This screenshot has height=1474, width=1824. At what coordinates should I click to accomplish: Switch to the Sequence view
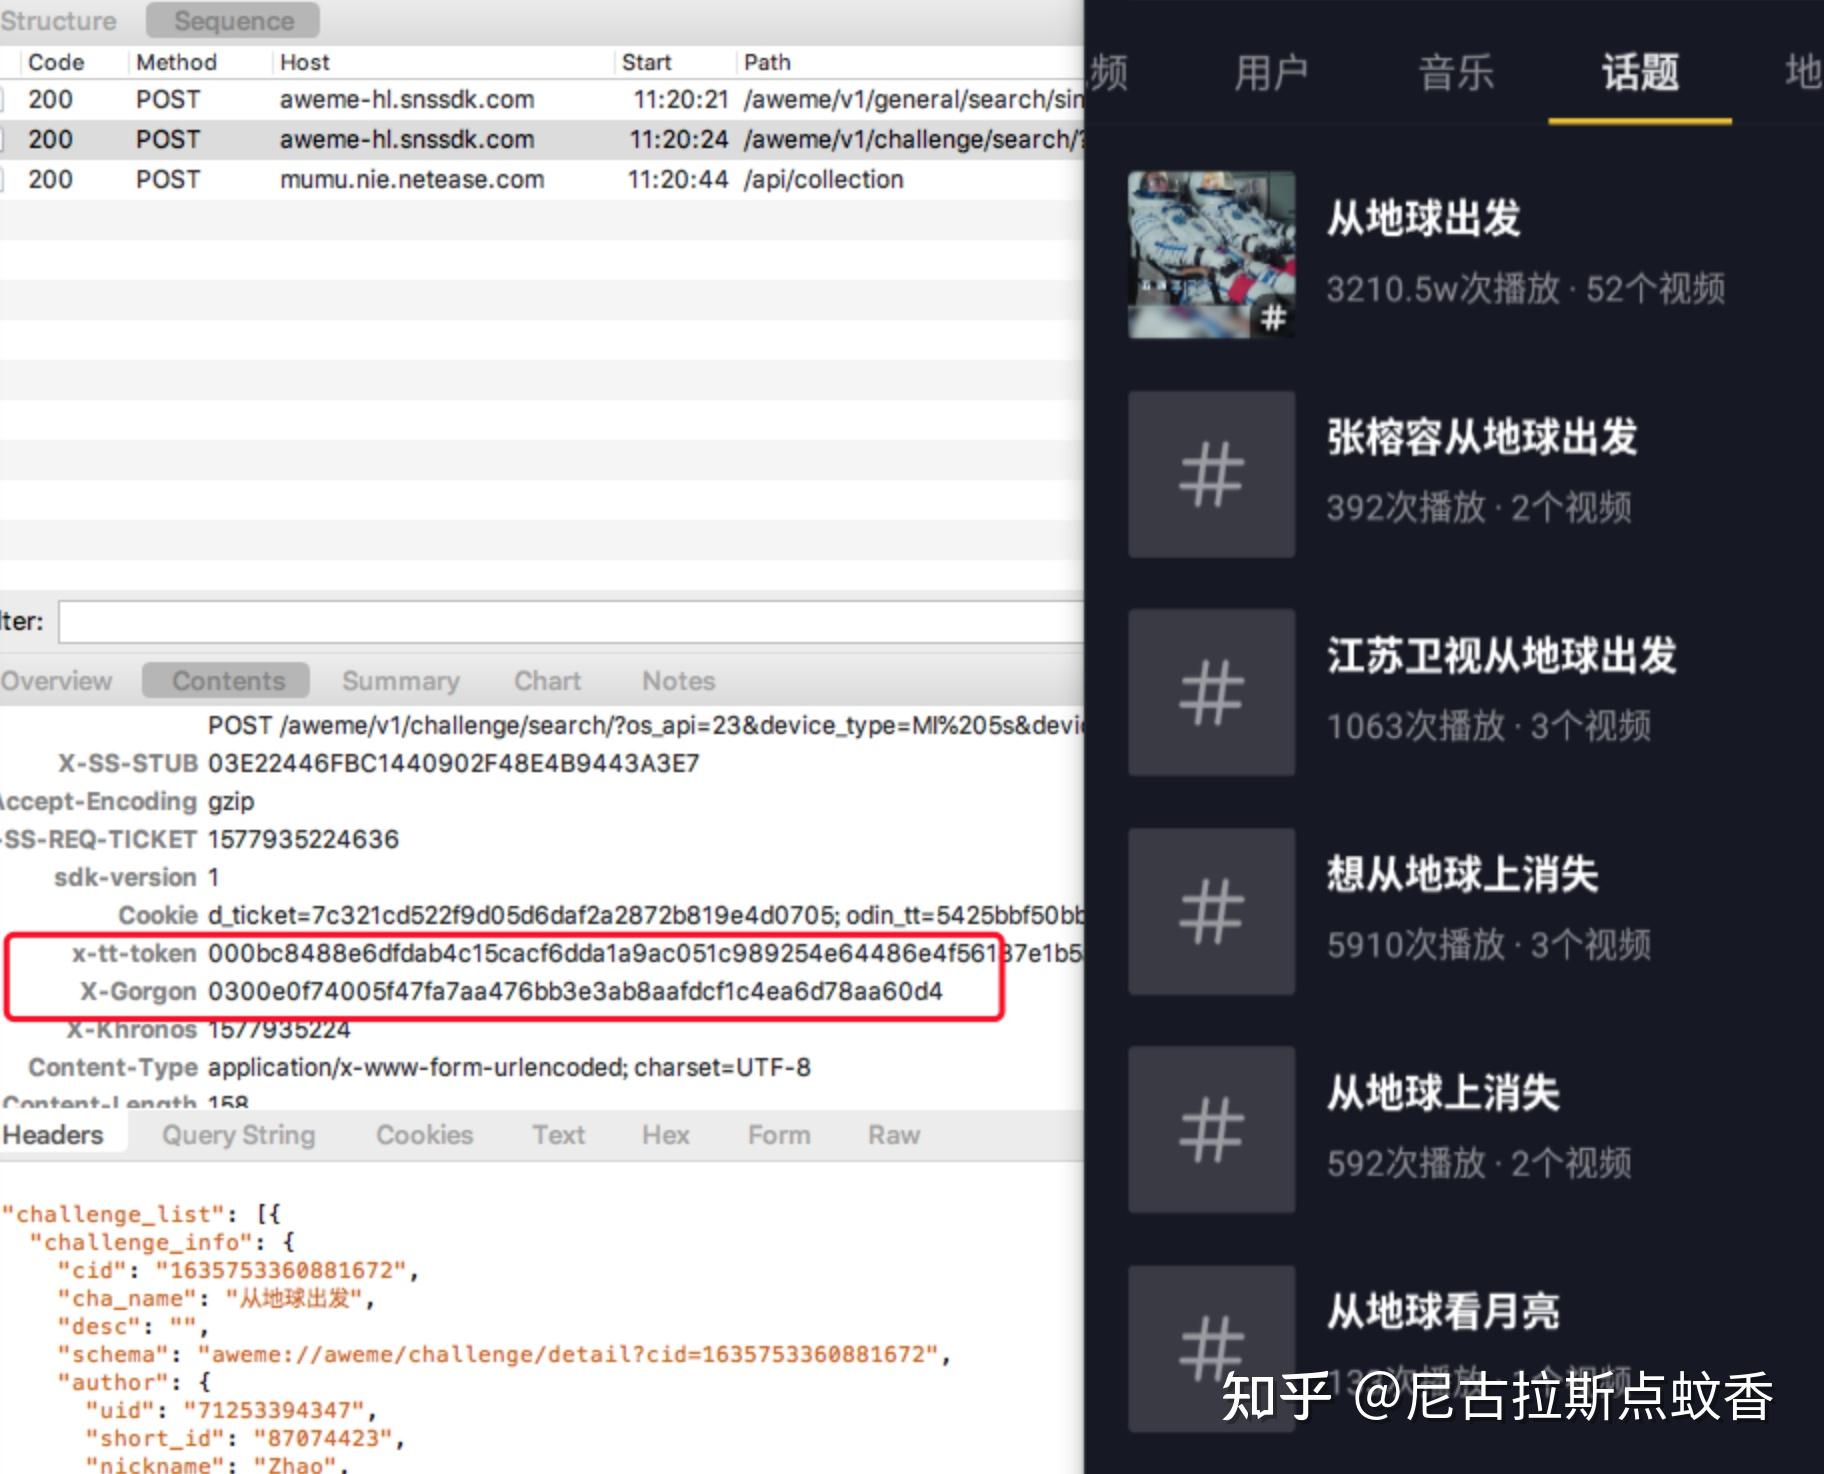click(x=232, y=19)
